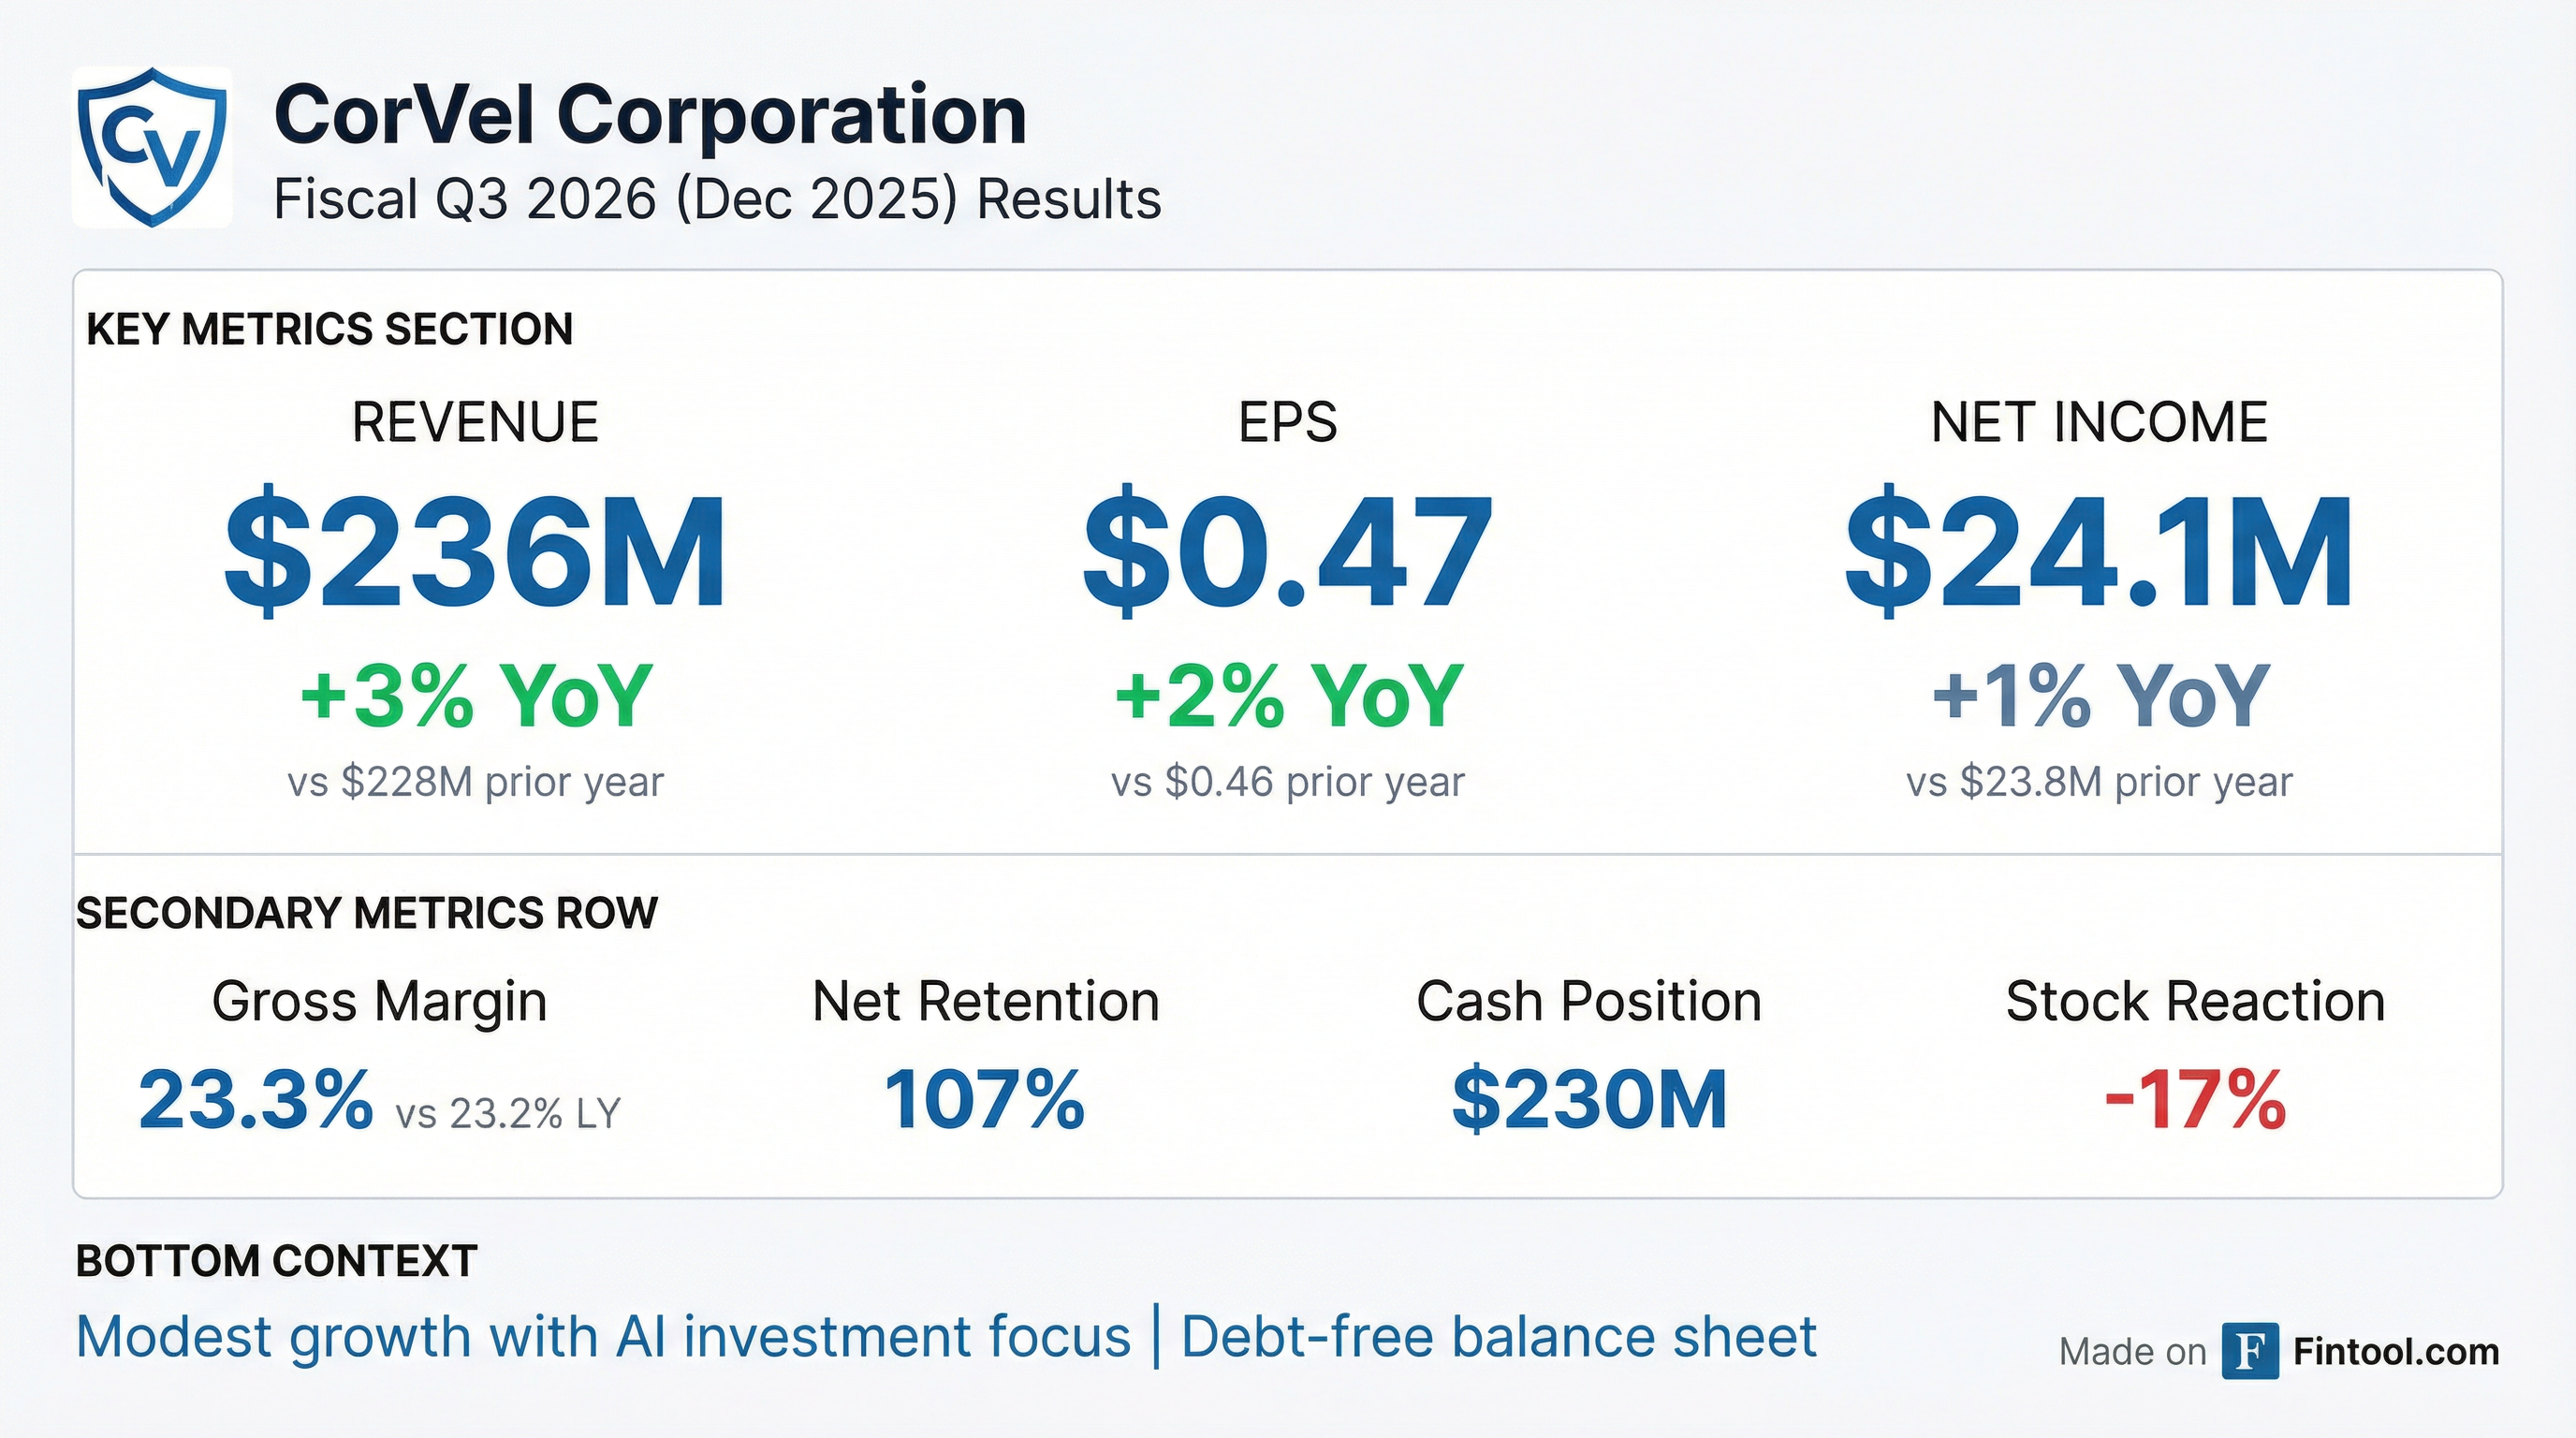The width and height of the screenshot is (2576, 1438).
Task: Select the -17% stock reaction figure
Action: coord(2195,1100)
